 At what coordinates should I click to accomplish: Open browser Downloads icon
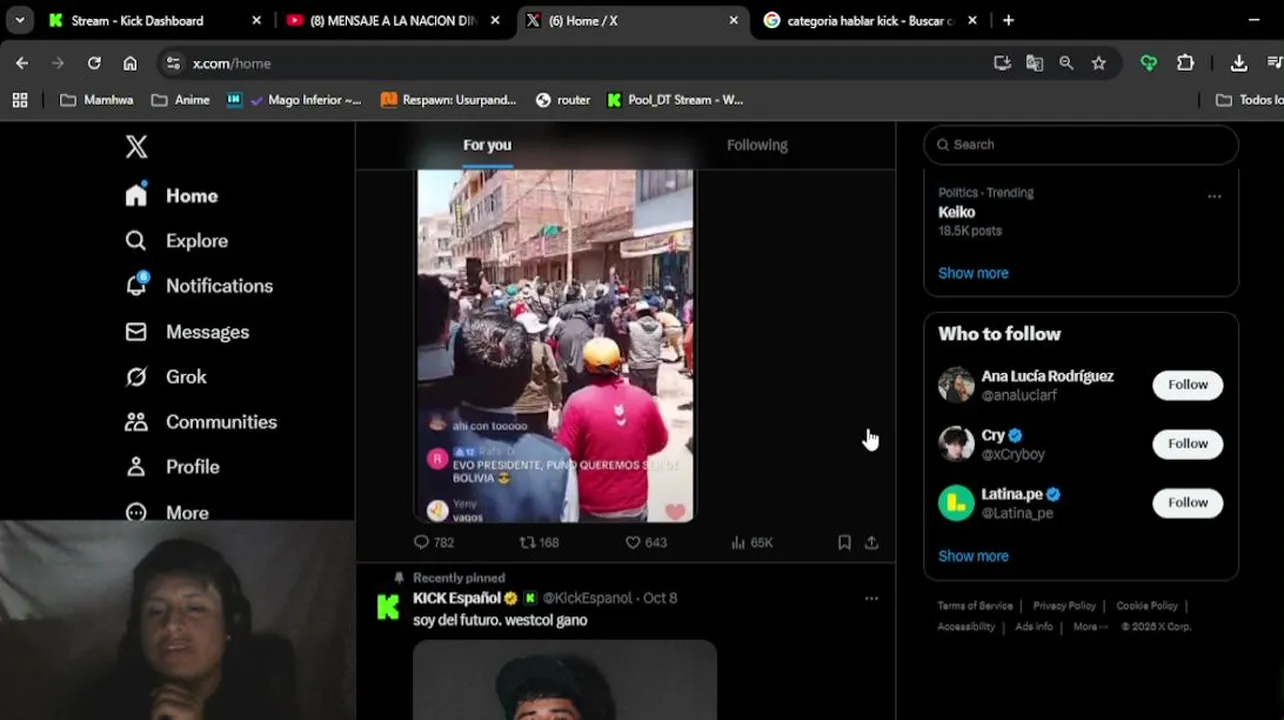click(1239, 63)
